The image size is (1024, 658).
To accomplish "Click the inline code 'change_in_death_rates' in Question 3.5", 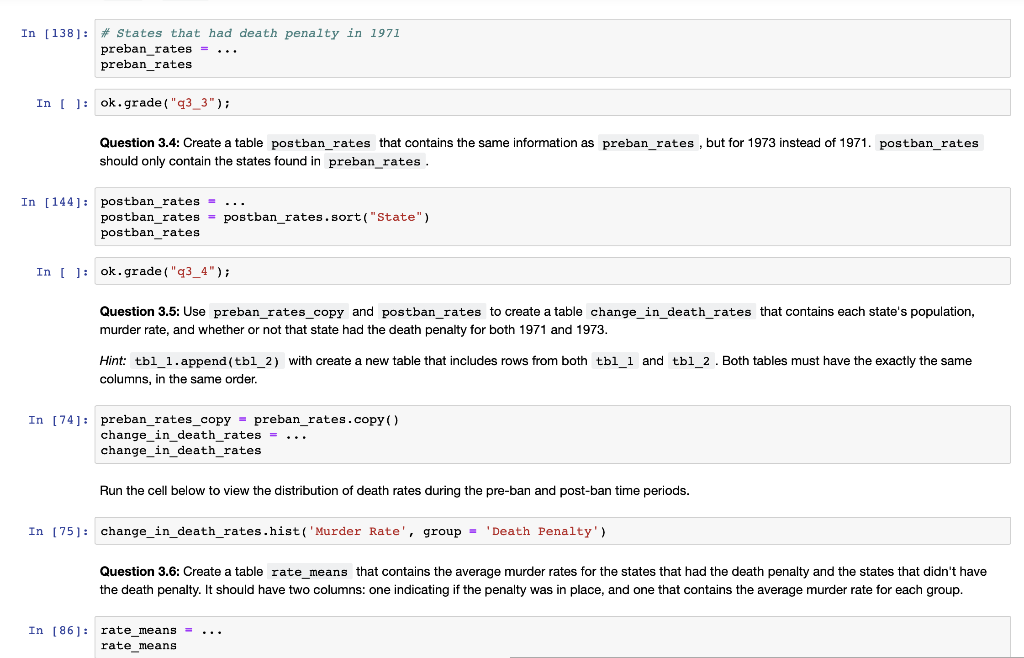I will (671, 312).
